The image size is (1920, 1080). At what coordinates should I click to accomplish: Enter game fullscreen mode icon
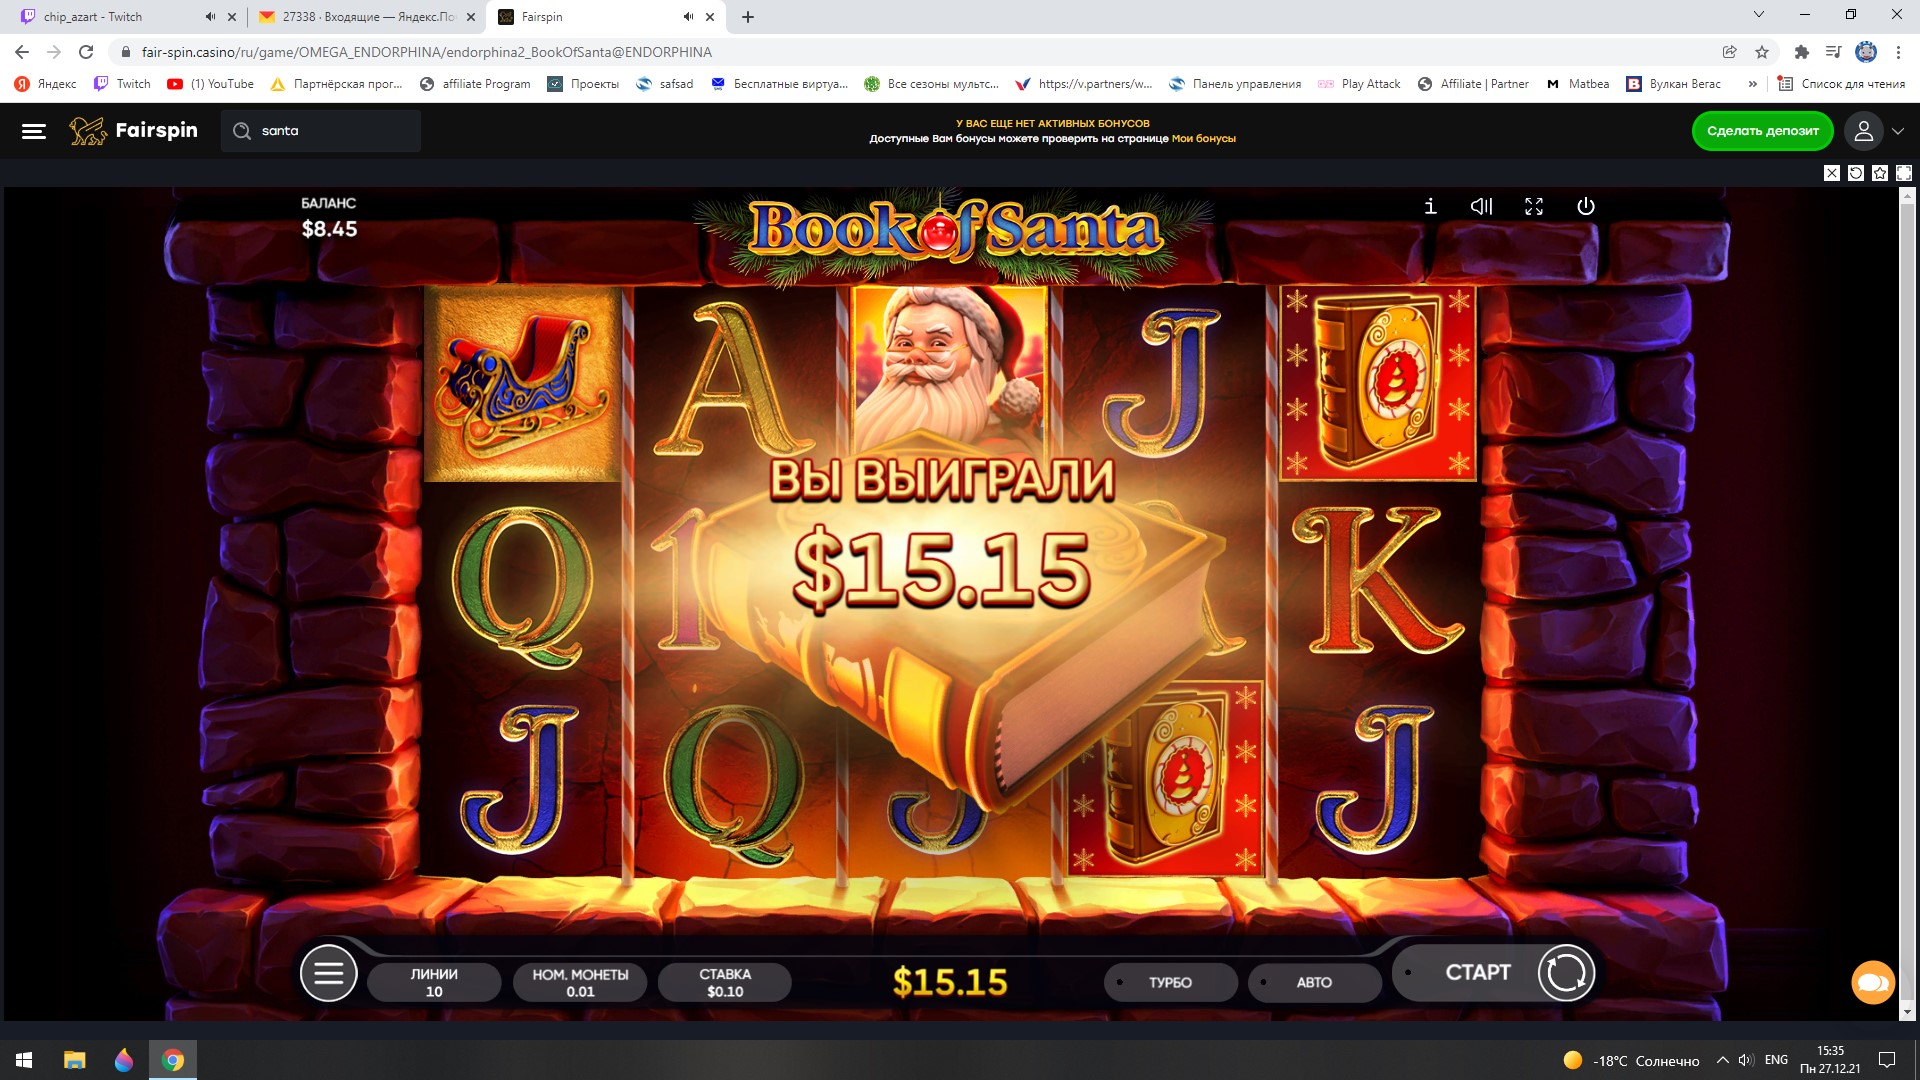click(1534, 206)
